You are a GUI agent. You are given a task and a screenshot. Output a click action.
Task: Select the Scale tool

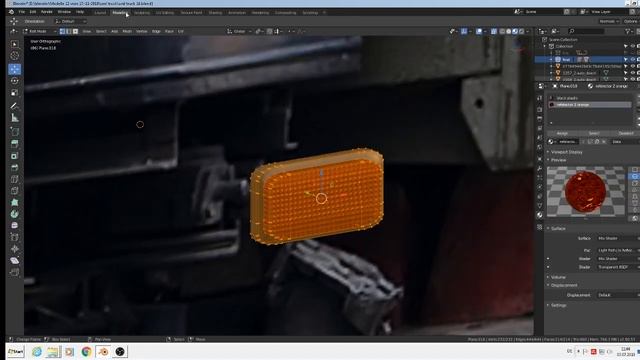[x=15, y=93]
